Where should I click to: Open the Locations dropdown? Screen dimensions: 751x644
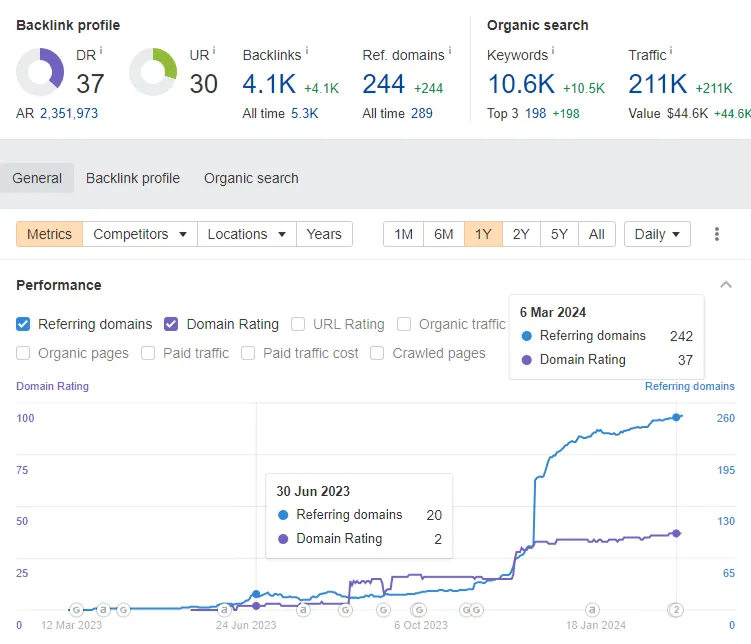[x=247, y=234]
